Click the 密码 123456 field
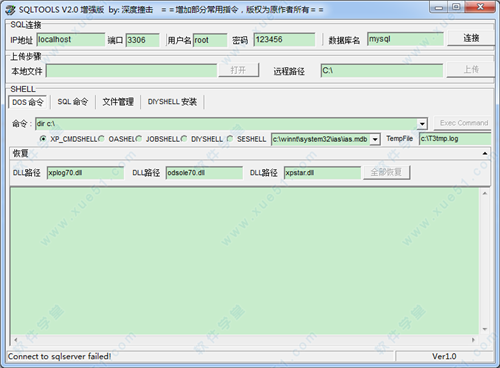 click(284, 39)
